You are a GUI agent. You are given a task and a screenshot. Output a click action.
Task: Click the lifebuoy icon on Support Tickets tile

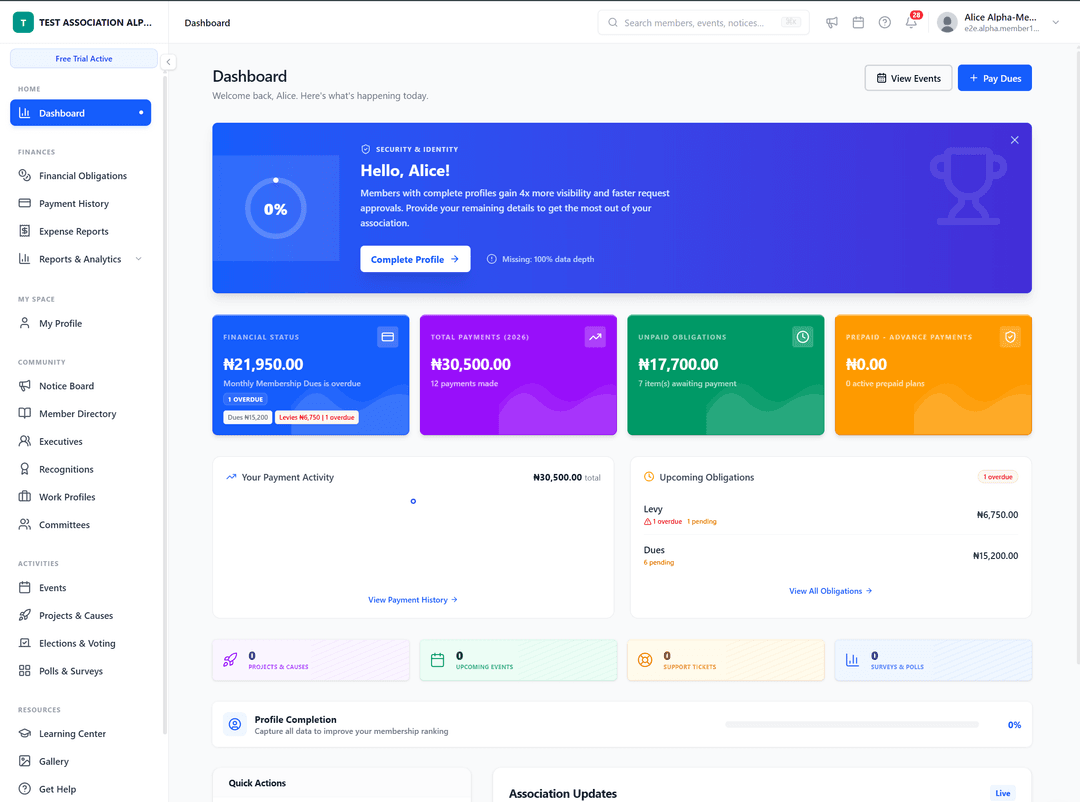coord(645,660)
